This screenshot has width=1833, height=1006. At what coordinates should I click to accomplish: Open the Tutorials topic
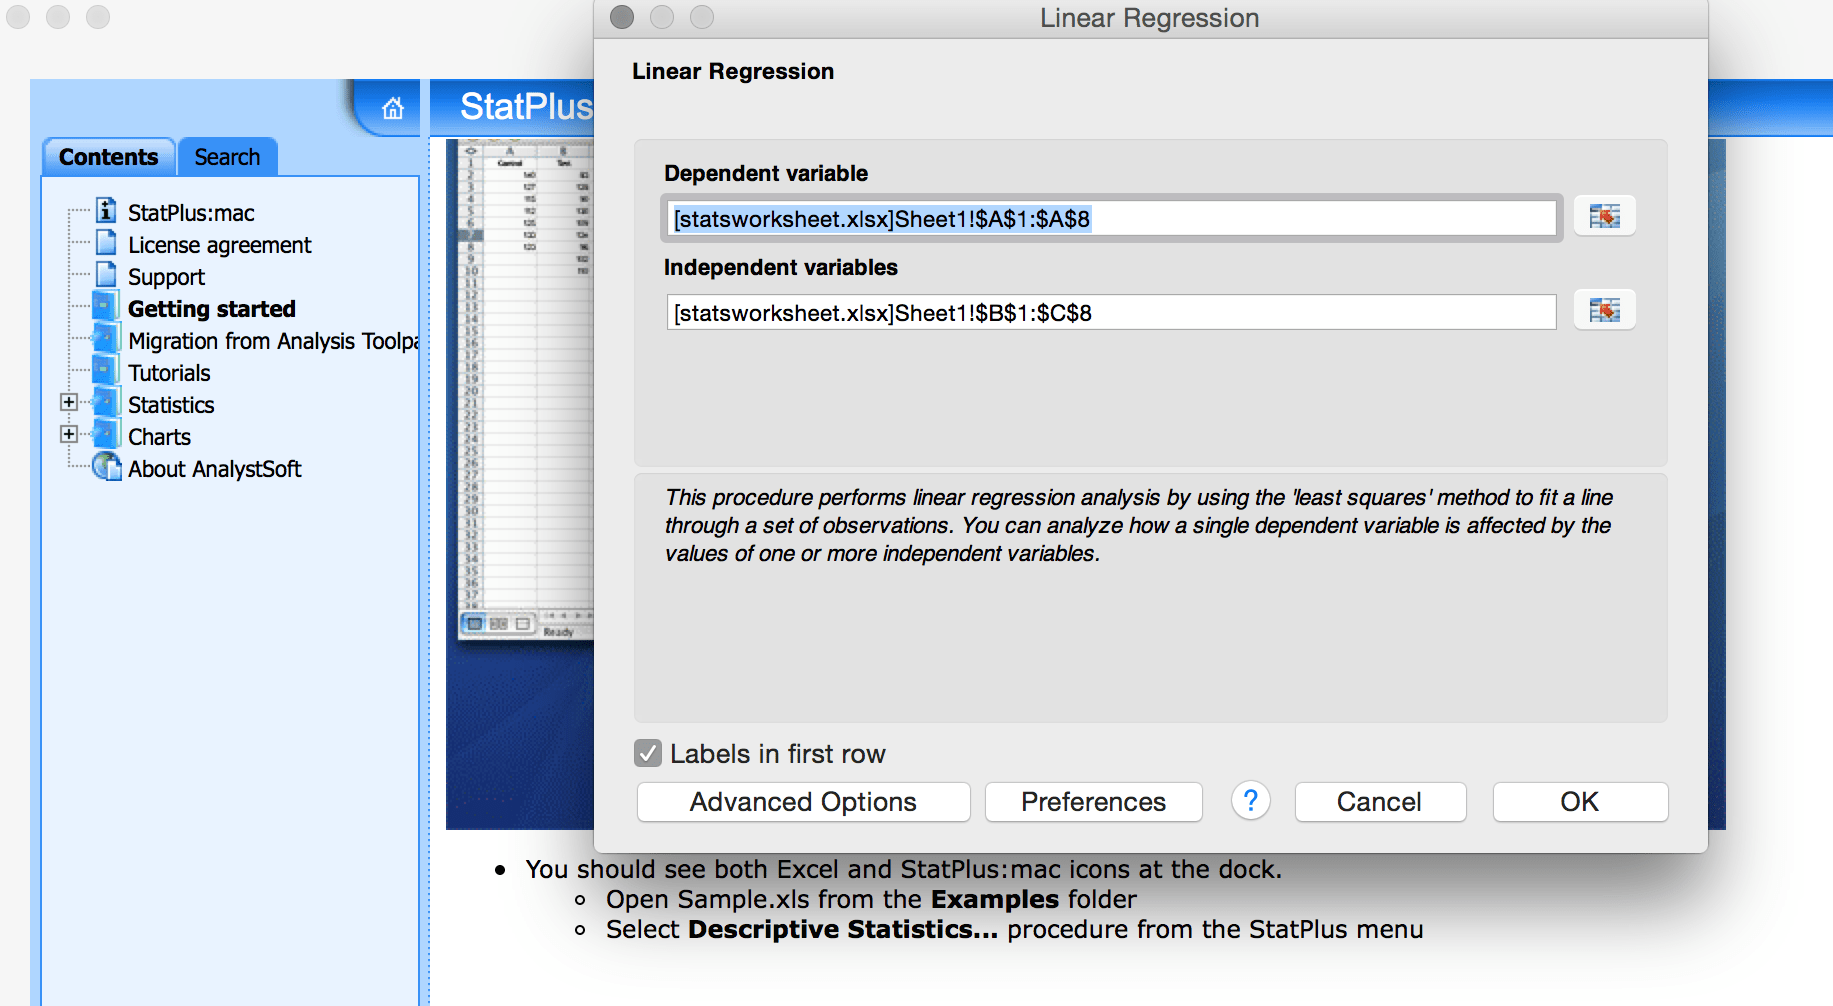pos(169,373)
